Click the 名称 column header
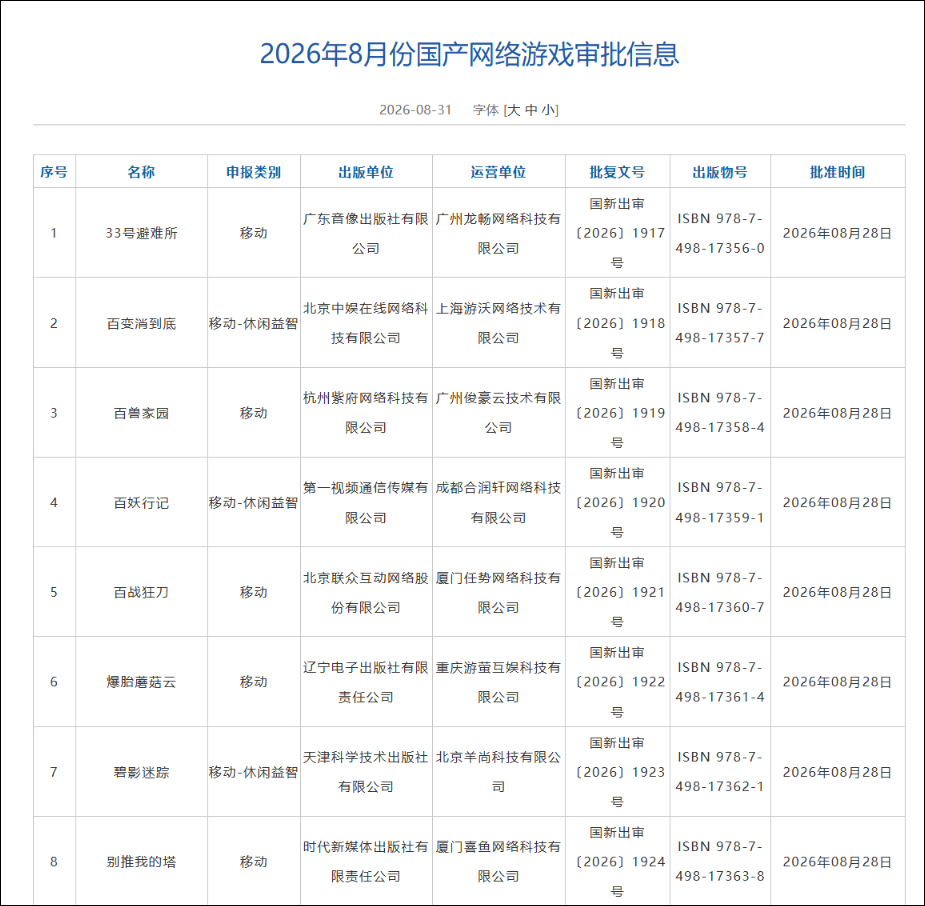Image resolution: width=925 pixels, height=906 pixels. click(x=142, y=172)
